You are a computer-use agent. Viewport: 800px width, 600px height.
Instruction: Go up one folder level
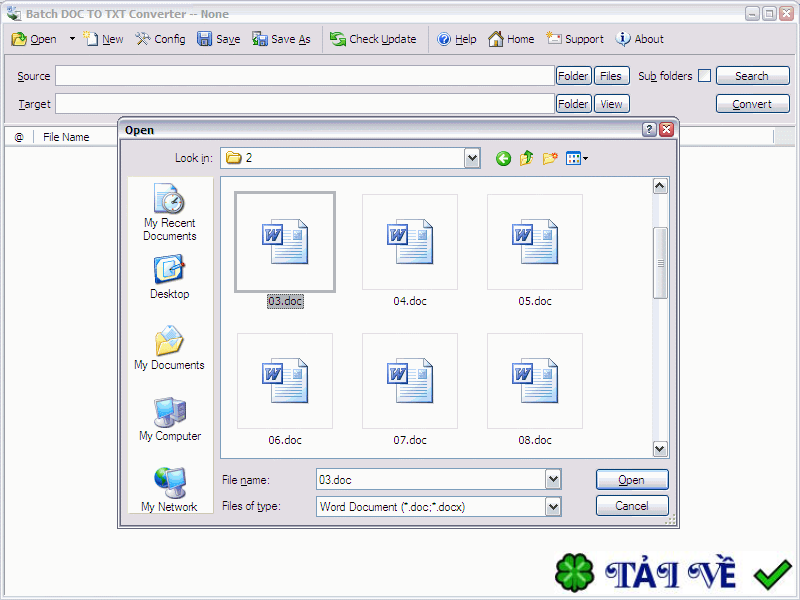pyautogui.click(x=527, y=159)
